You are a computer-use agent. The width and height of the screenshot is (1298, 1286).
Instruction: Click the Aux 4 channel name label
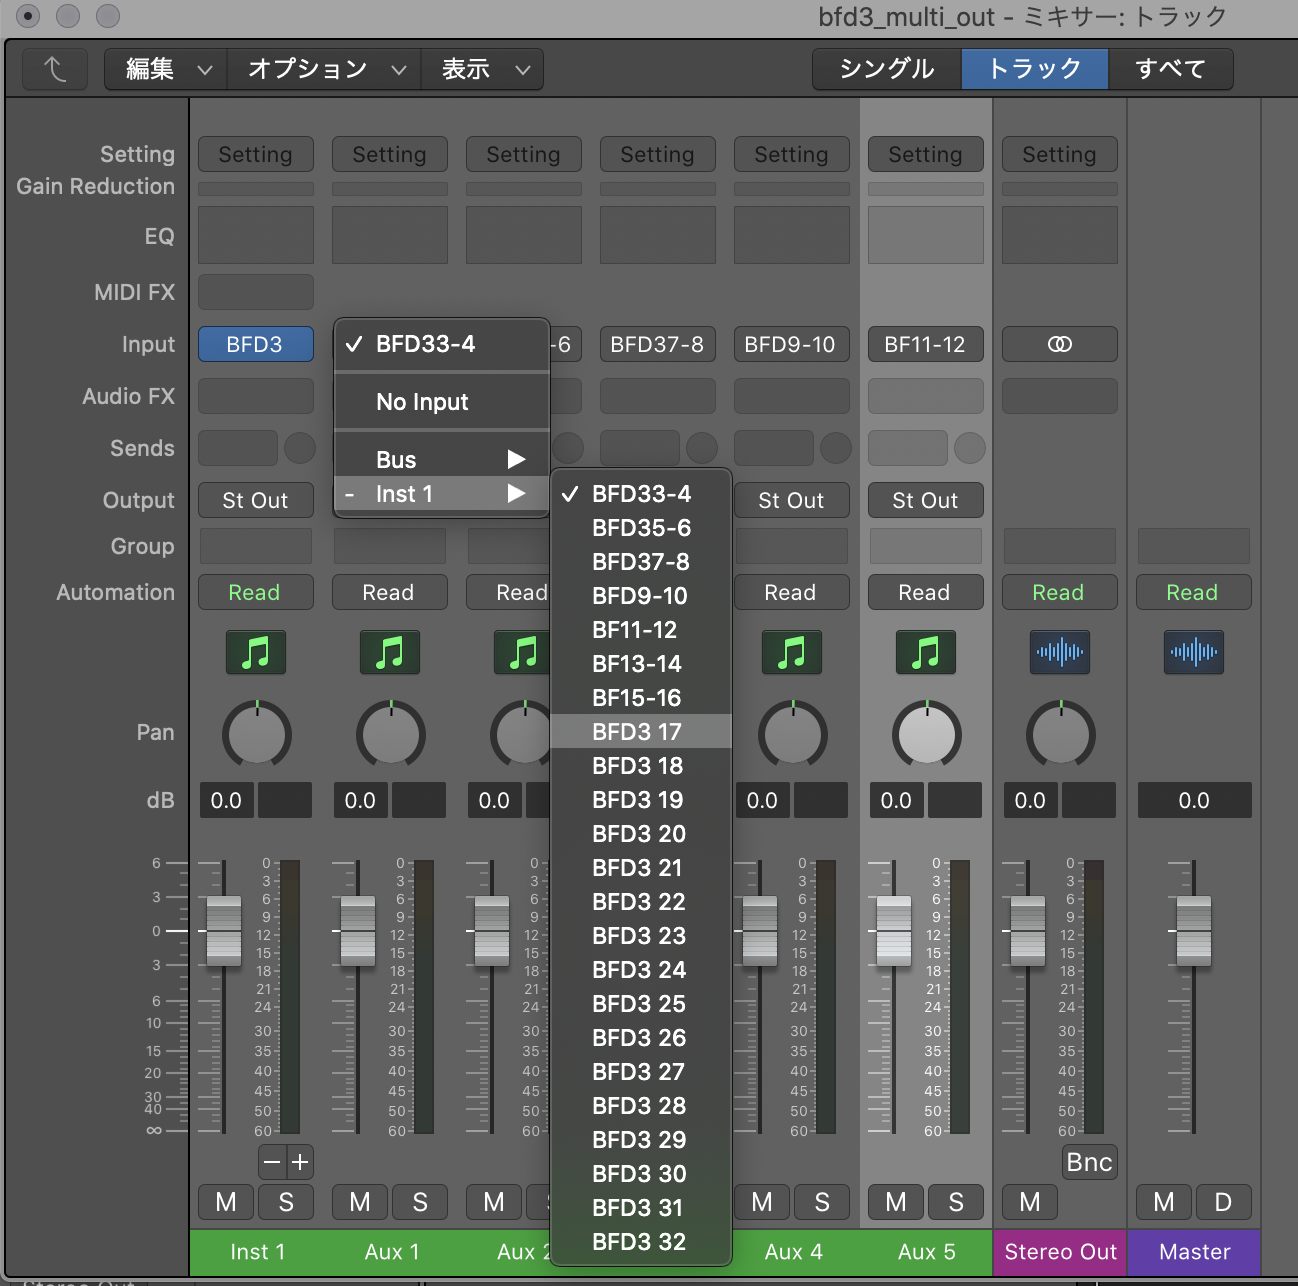pyautogui.click(x=794, y=1252)
